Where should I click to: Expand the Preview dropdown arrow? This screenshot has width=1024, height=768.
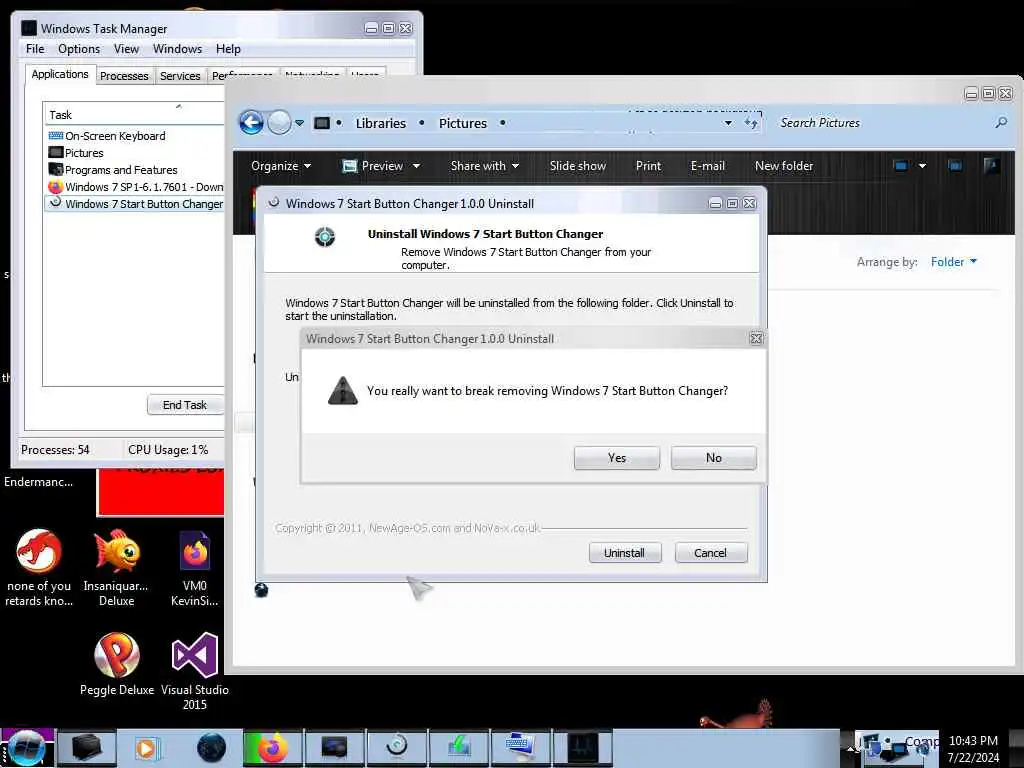click(416, 166)
